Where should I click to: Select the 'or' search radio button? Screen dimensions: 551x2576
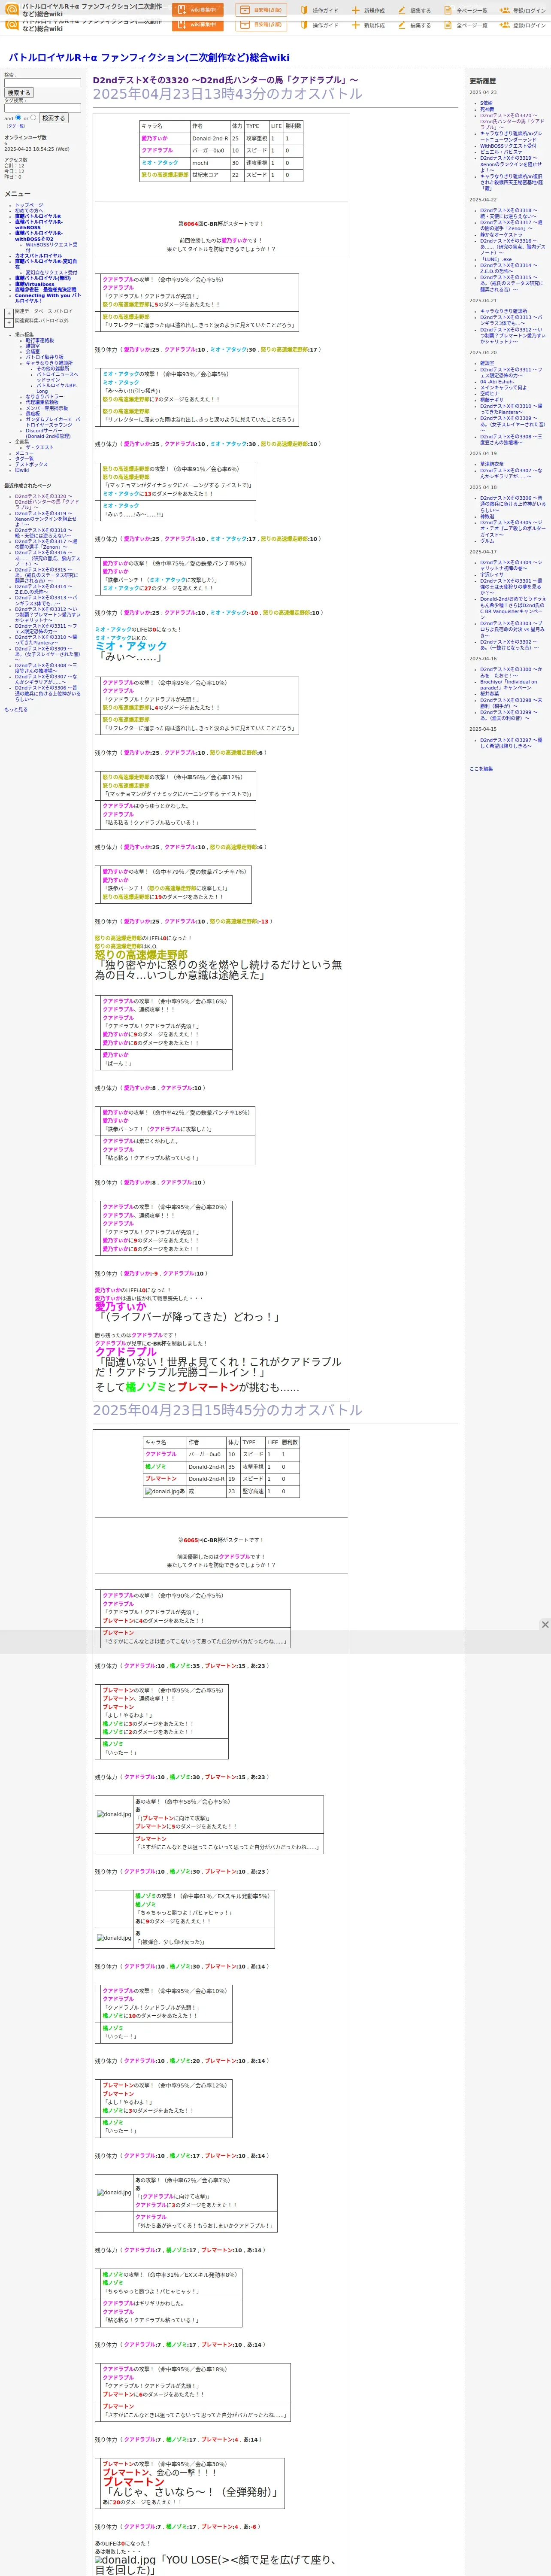coord(33,117)
